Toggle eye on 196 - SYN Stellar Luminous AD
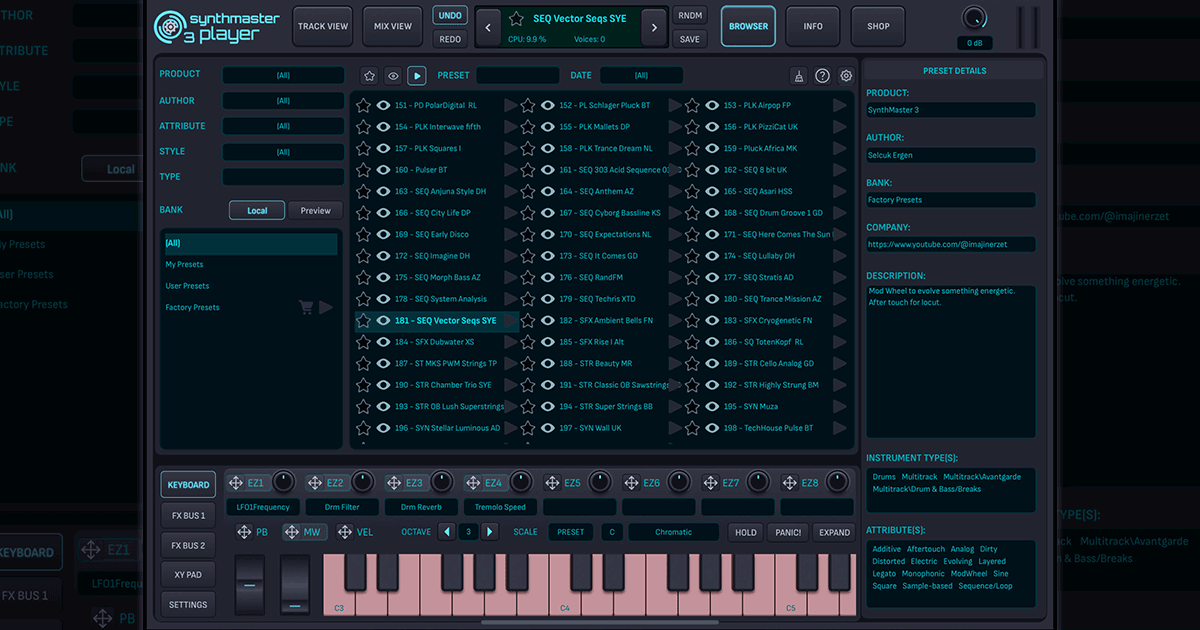 tap(383, 428)
